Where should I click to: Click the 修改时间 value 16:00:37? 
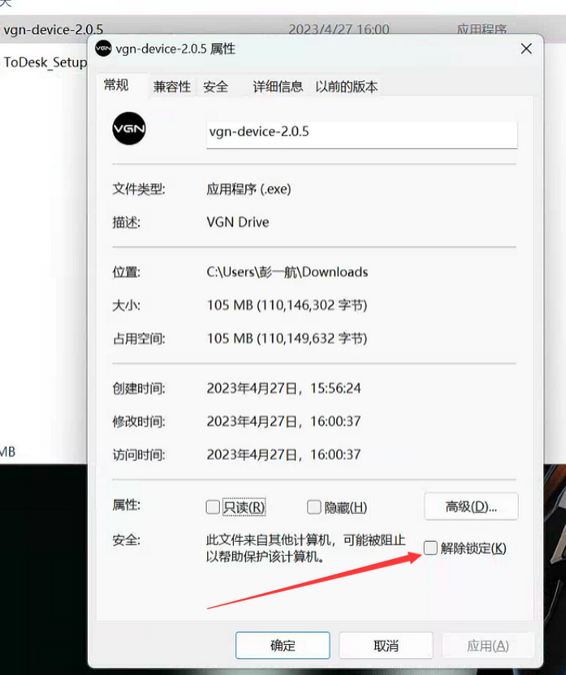point(336,421)
